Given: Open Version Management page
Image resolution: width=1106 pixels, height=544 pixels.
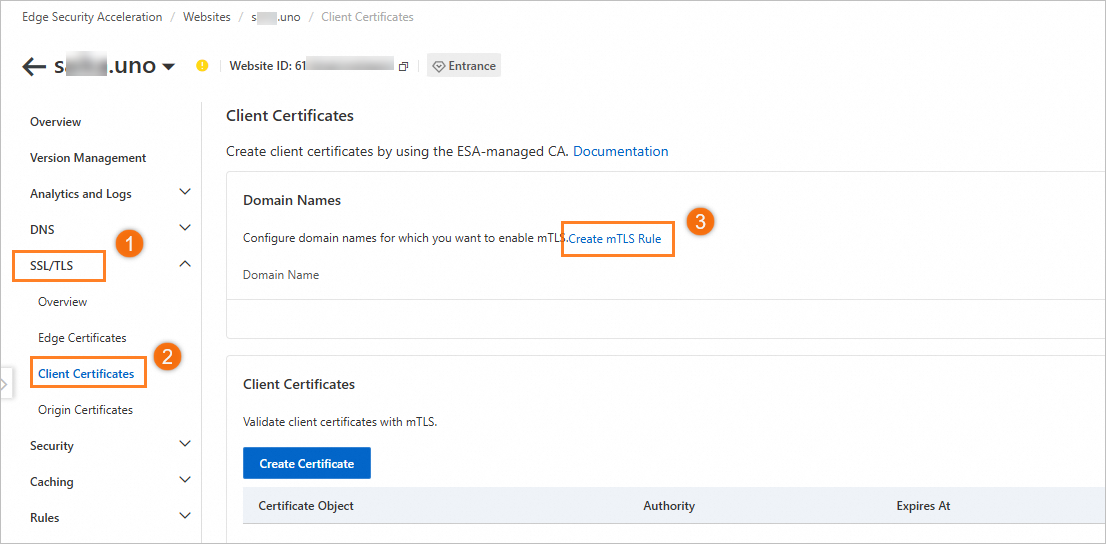Looking at the screenshot, I should coord(88,158).
